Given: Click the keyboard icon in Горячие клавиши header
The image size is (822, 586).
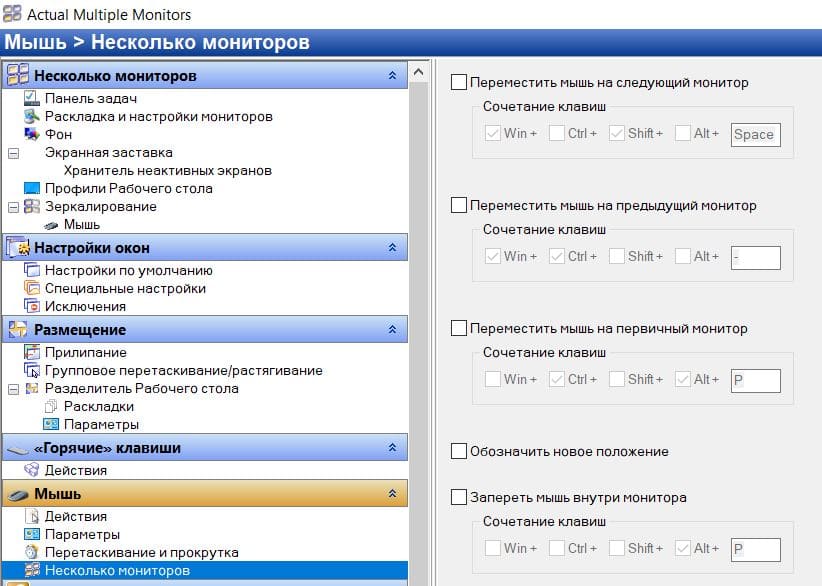Looking at the screenshot, I should [18, 449].
